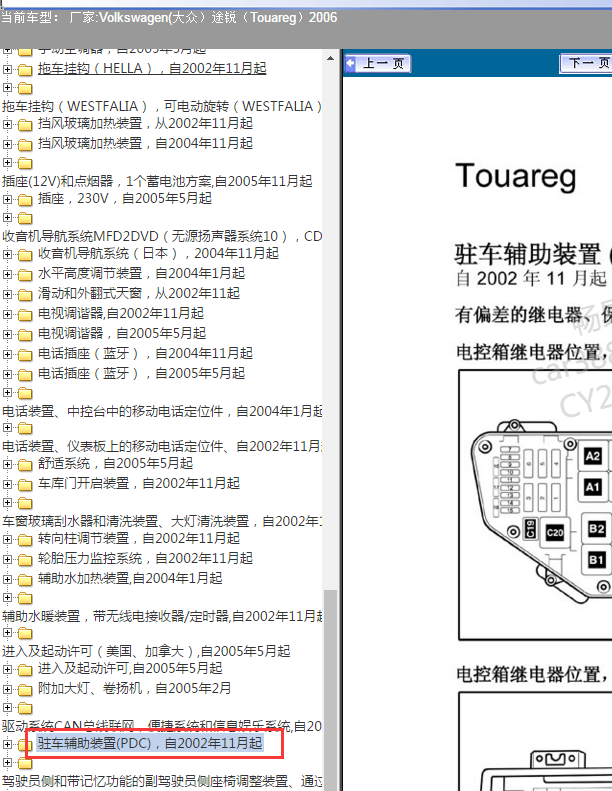Select 收音机导航系统（日本），2004年11月起
Viewport: 612px width, 791px height.
(158, 253)
